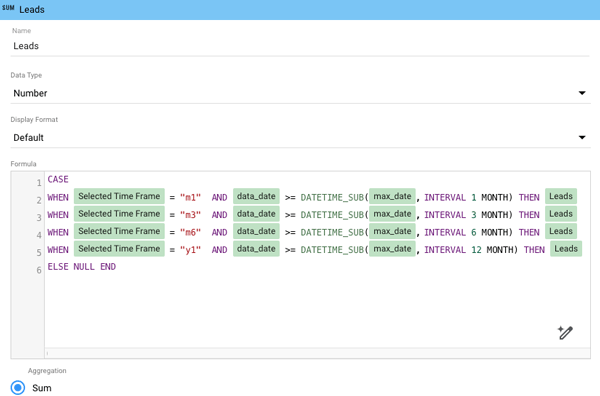Click the "m6" string literal in the formula

pos(190,232)
